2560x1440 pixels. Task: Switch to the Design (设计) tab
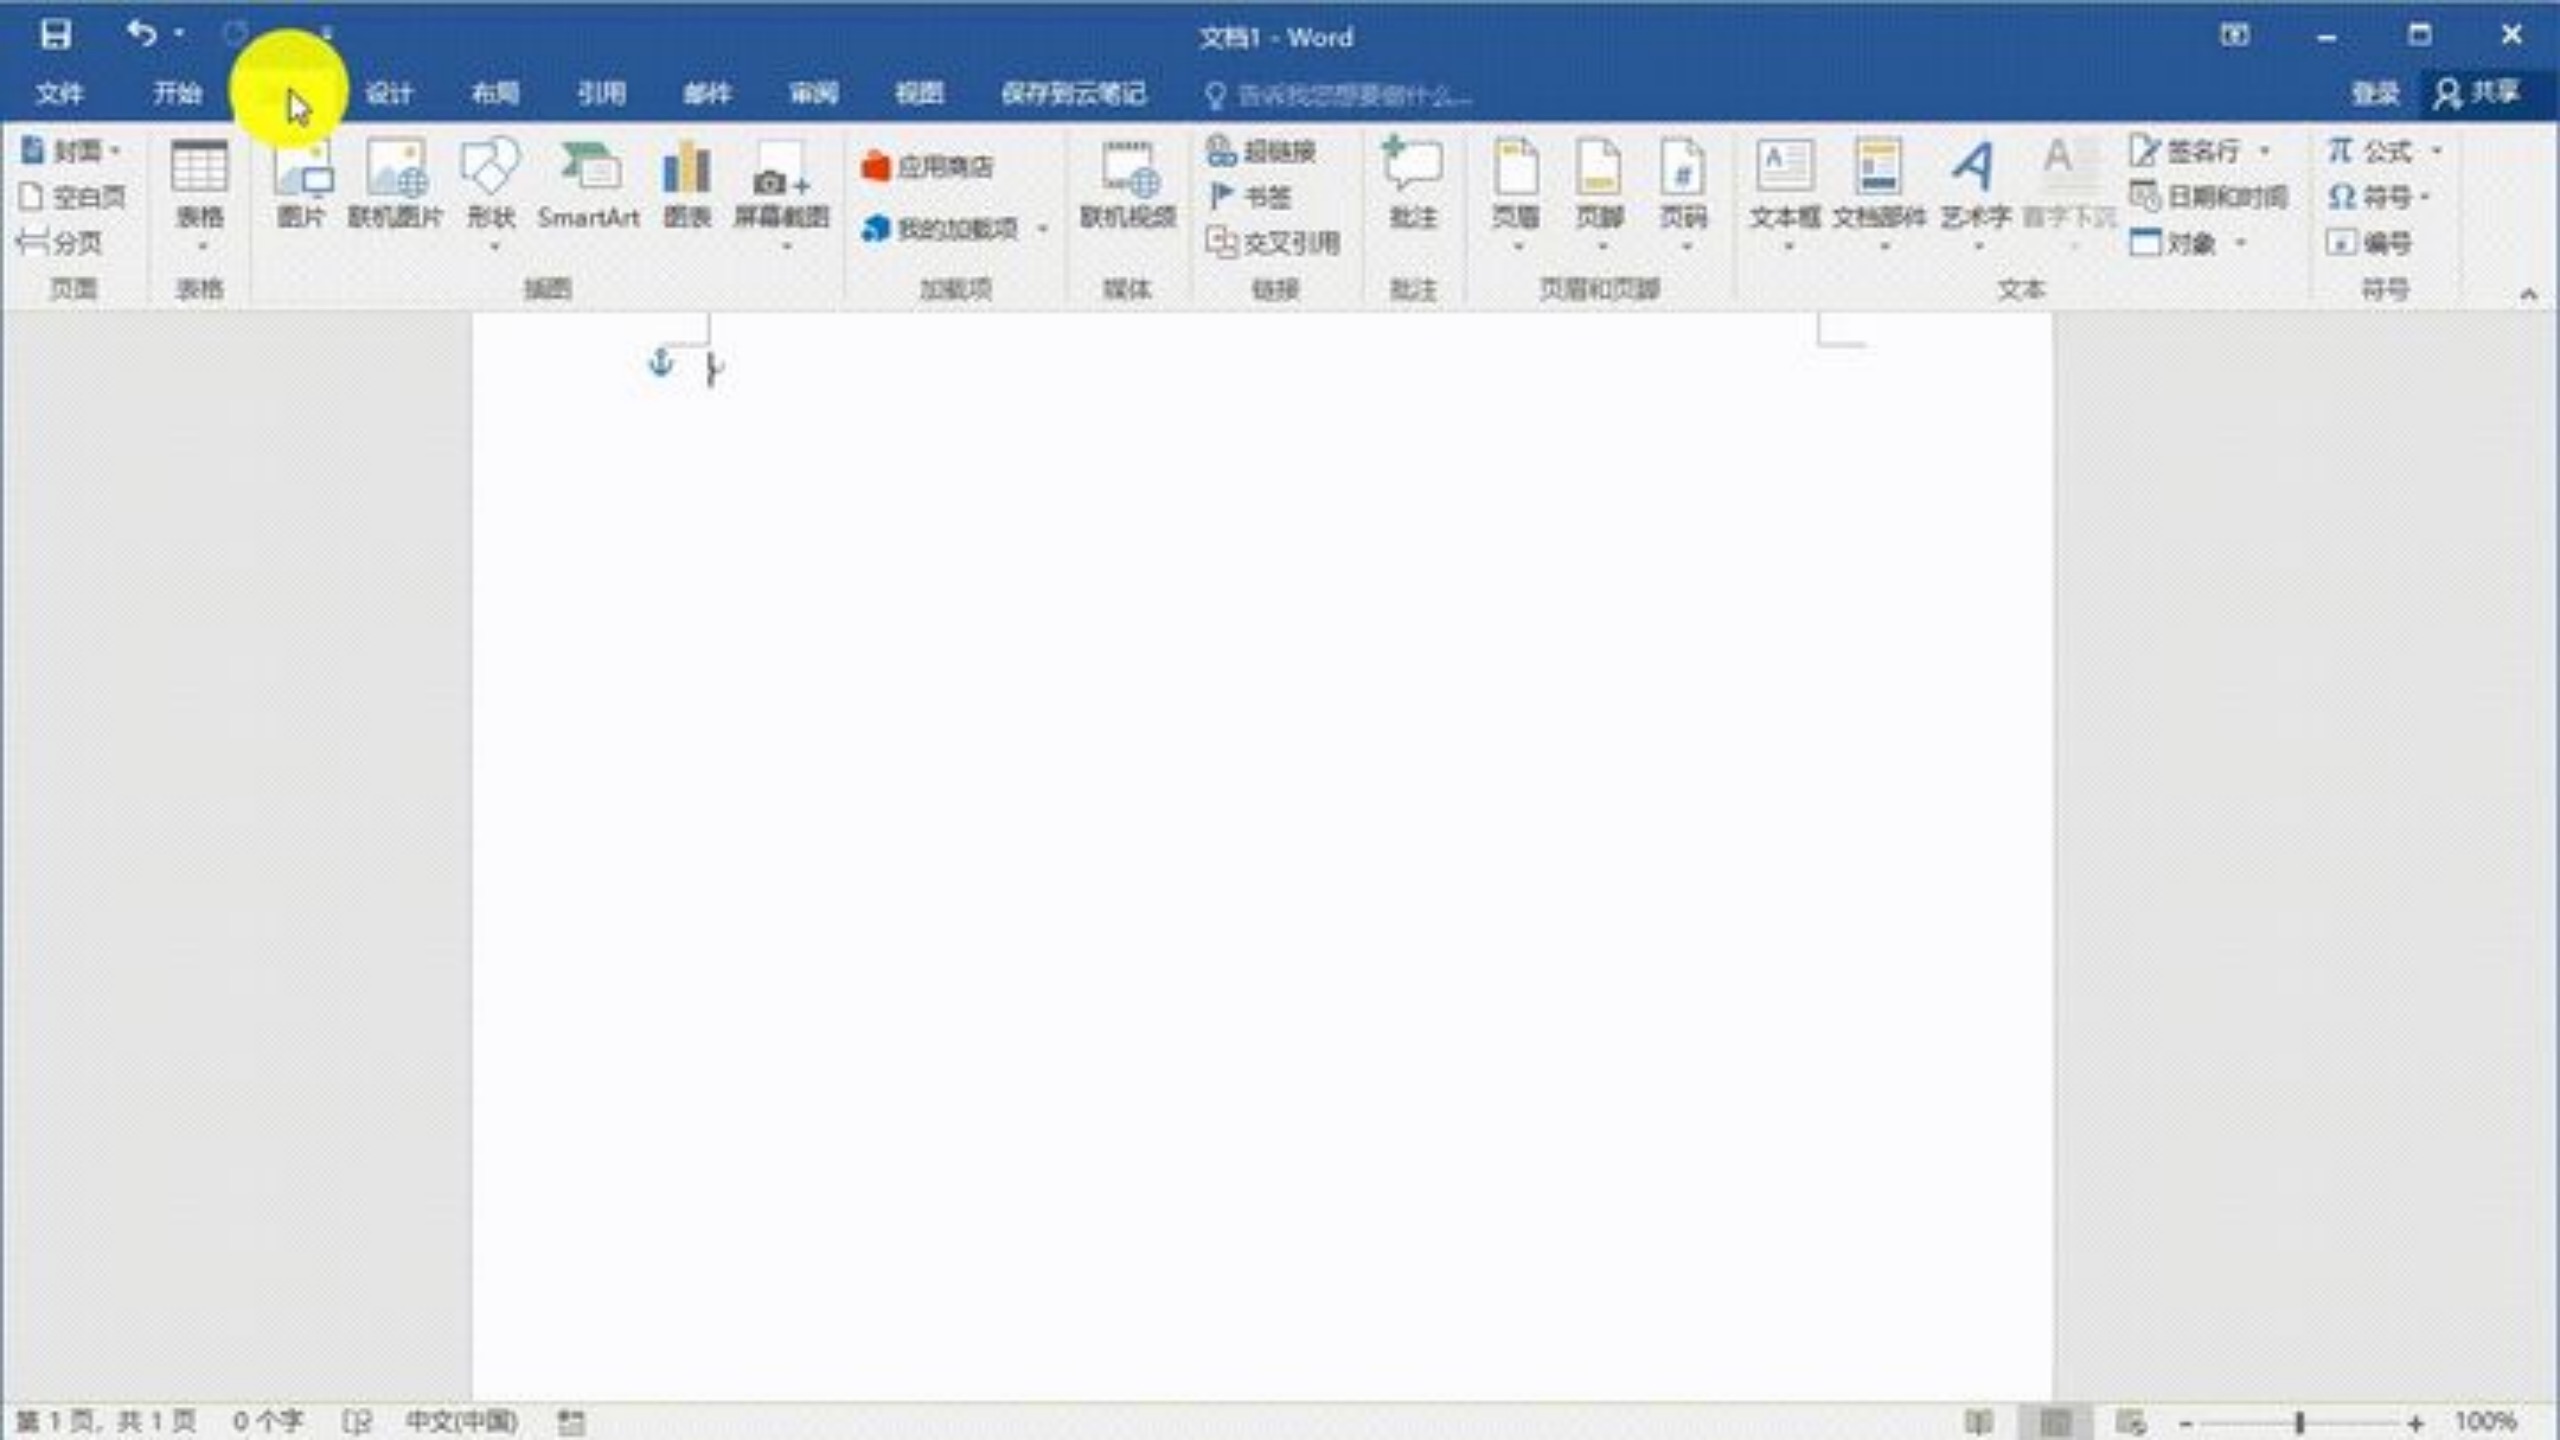[x=389, y=94]
